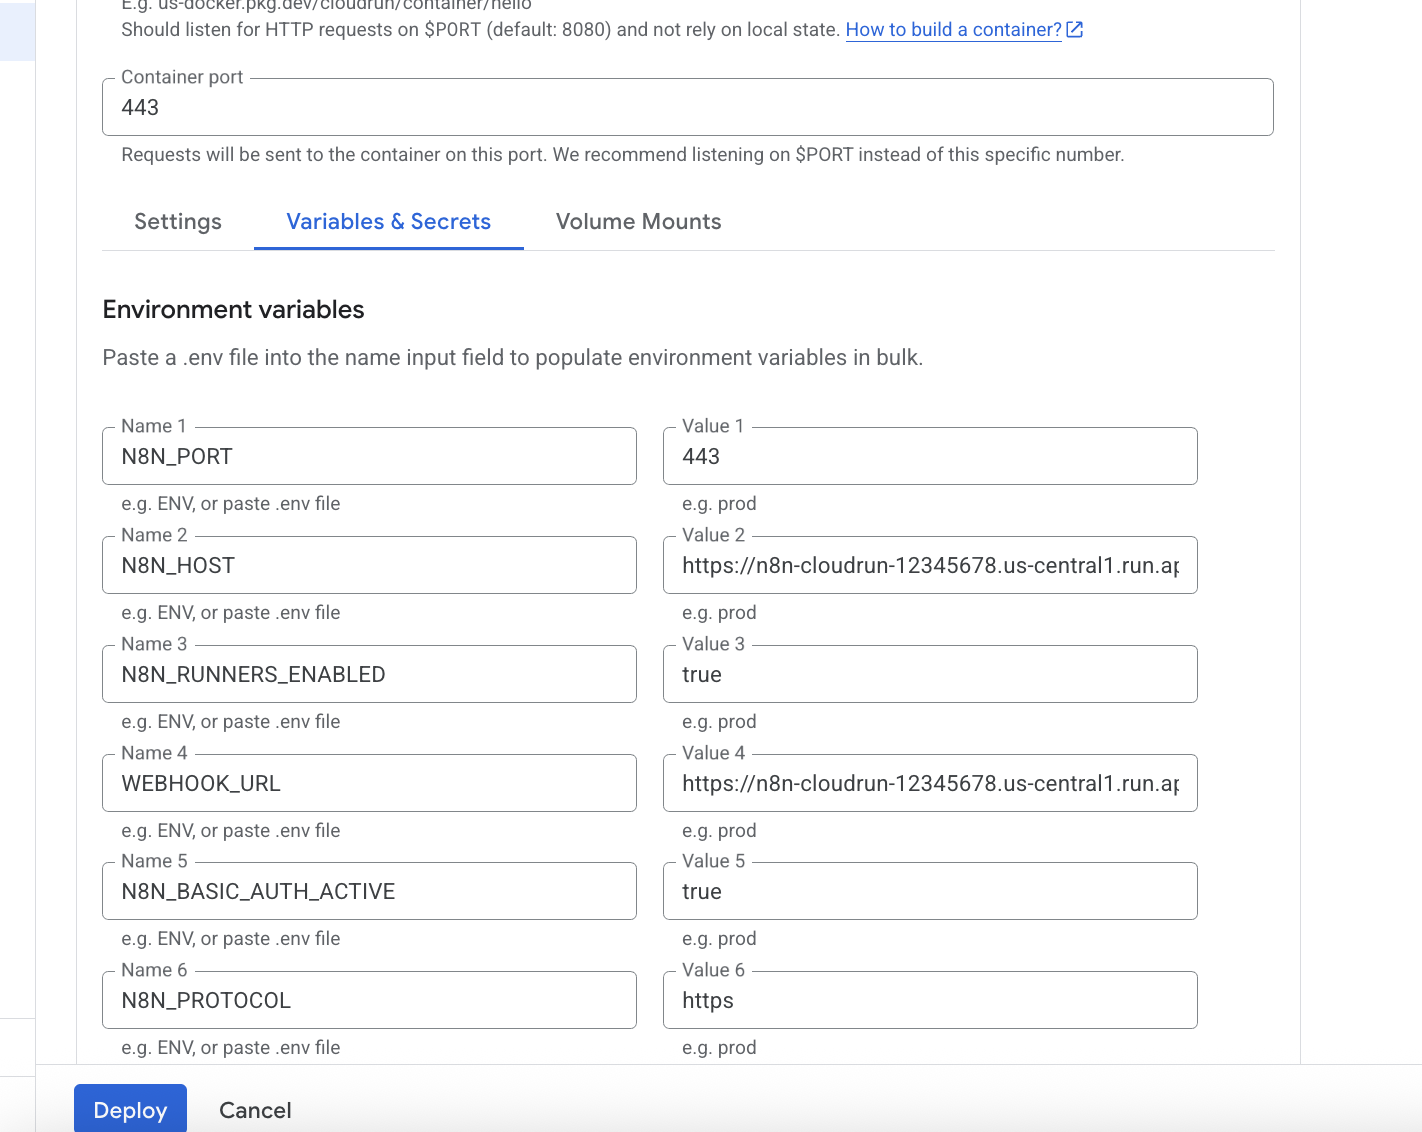
Task: Click the external link icon after 'How to build a container?'
Action: coord(1075,30)
